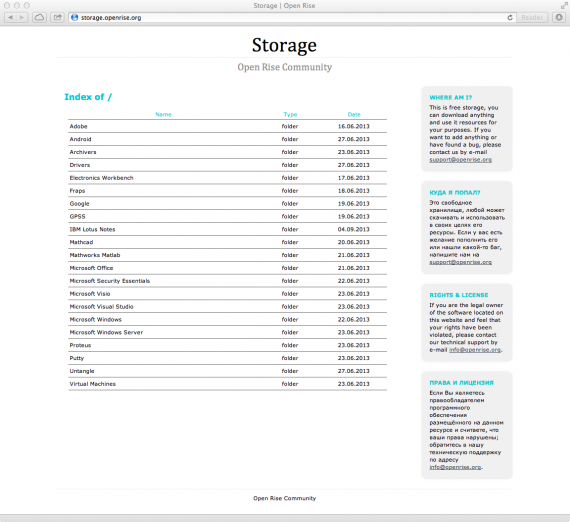
Task: Sort the listing by Type column header
Action: coord(290,115)
